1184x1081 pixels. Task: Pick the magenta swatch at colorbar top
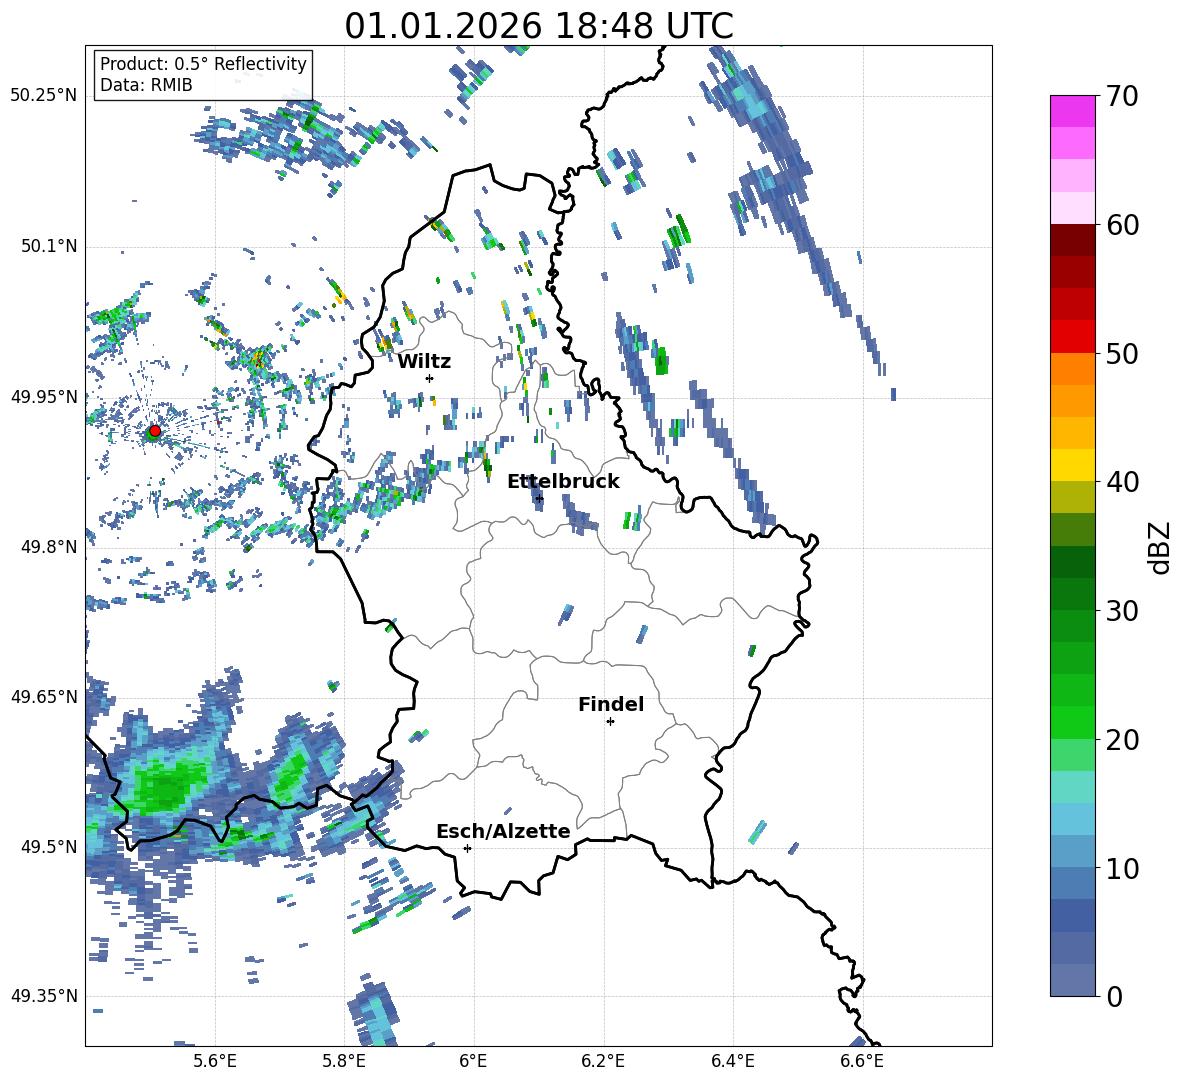click(x=1072, y=111)
